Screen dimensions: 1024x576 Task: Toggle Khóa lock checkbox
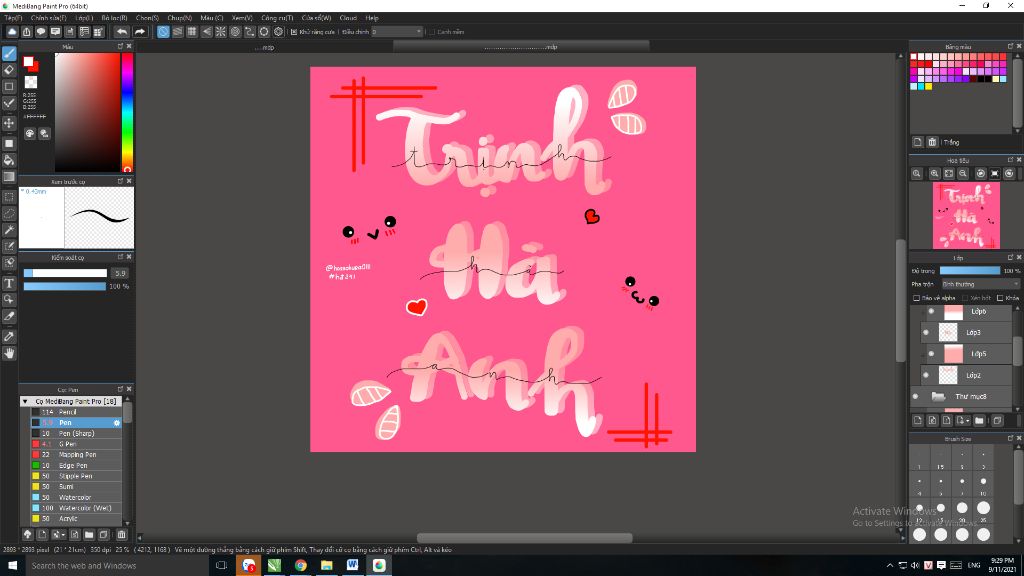pos(1000,298)
